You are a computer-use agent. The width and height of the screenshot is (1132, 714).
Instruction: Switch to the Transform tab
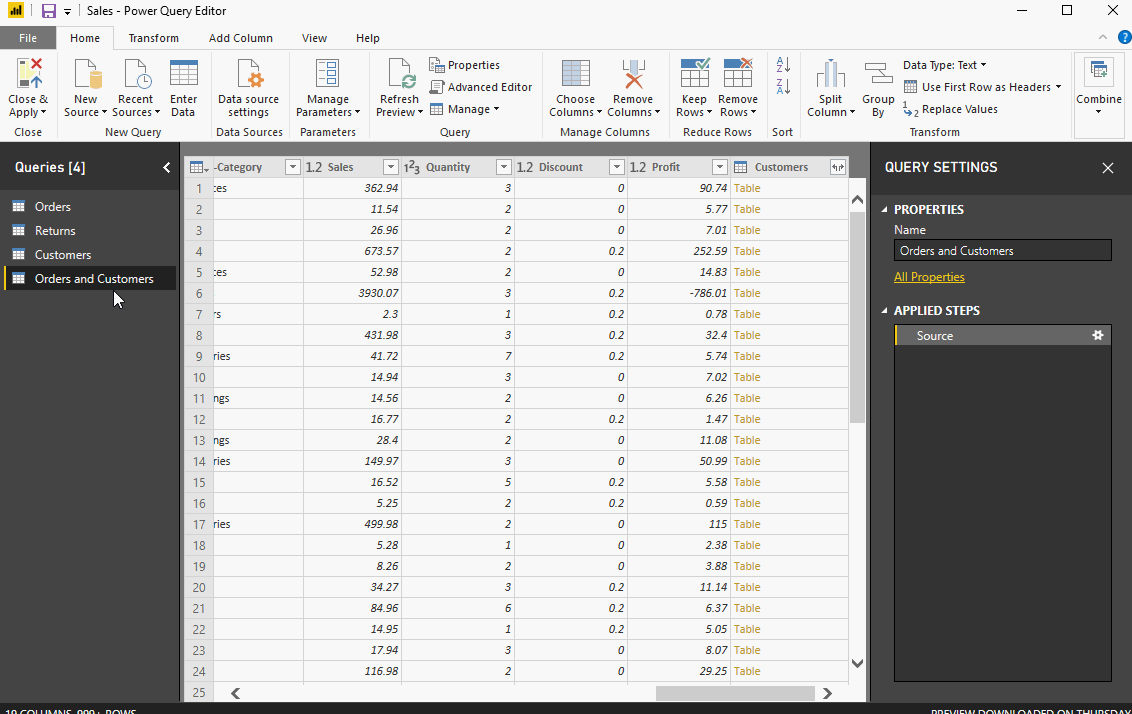(x=154, y=38)
